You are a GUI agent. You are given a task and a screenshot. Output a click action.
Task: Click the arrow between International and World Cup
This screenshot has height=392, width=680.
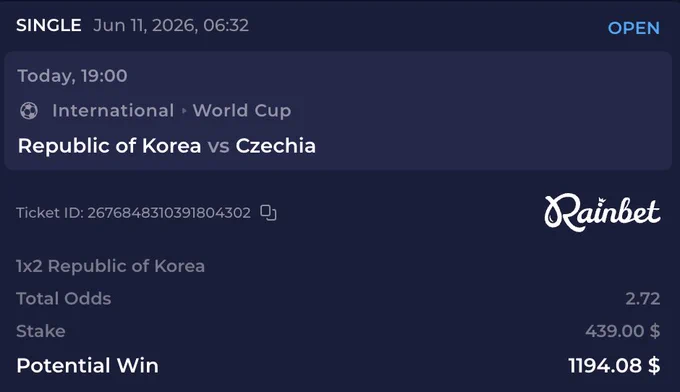(184, 111)
